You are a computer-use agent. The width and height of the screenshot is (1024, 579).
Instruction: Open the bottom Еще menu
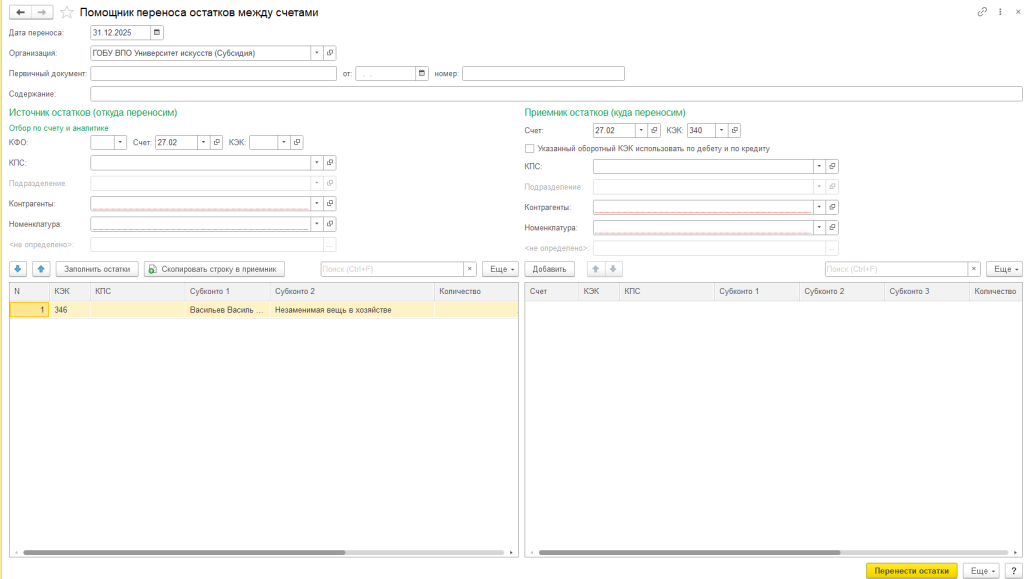point(980,570)
